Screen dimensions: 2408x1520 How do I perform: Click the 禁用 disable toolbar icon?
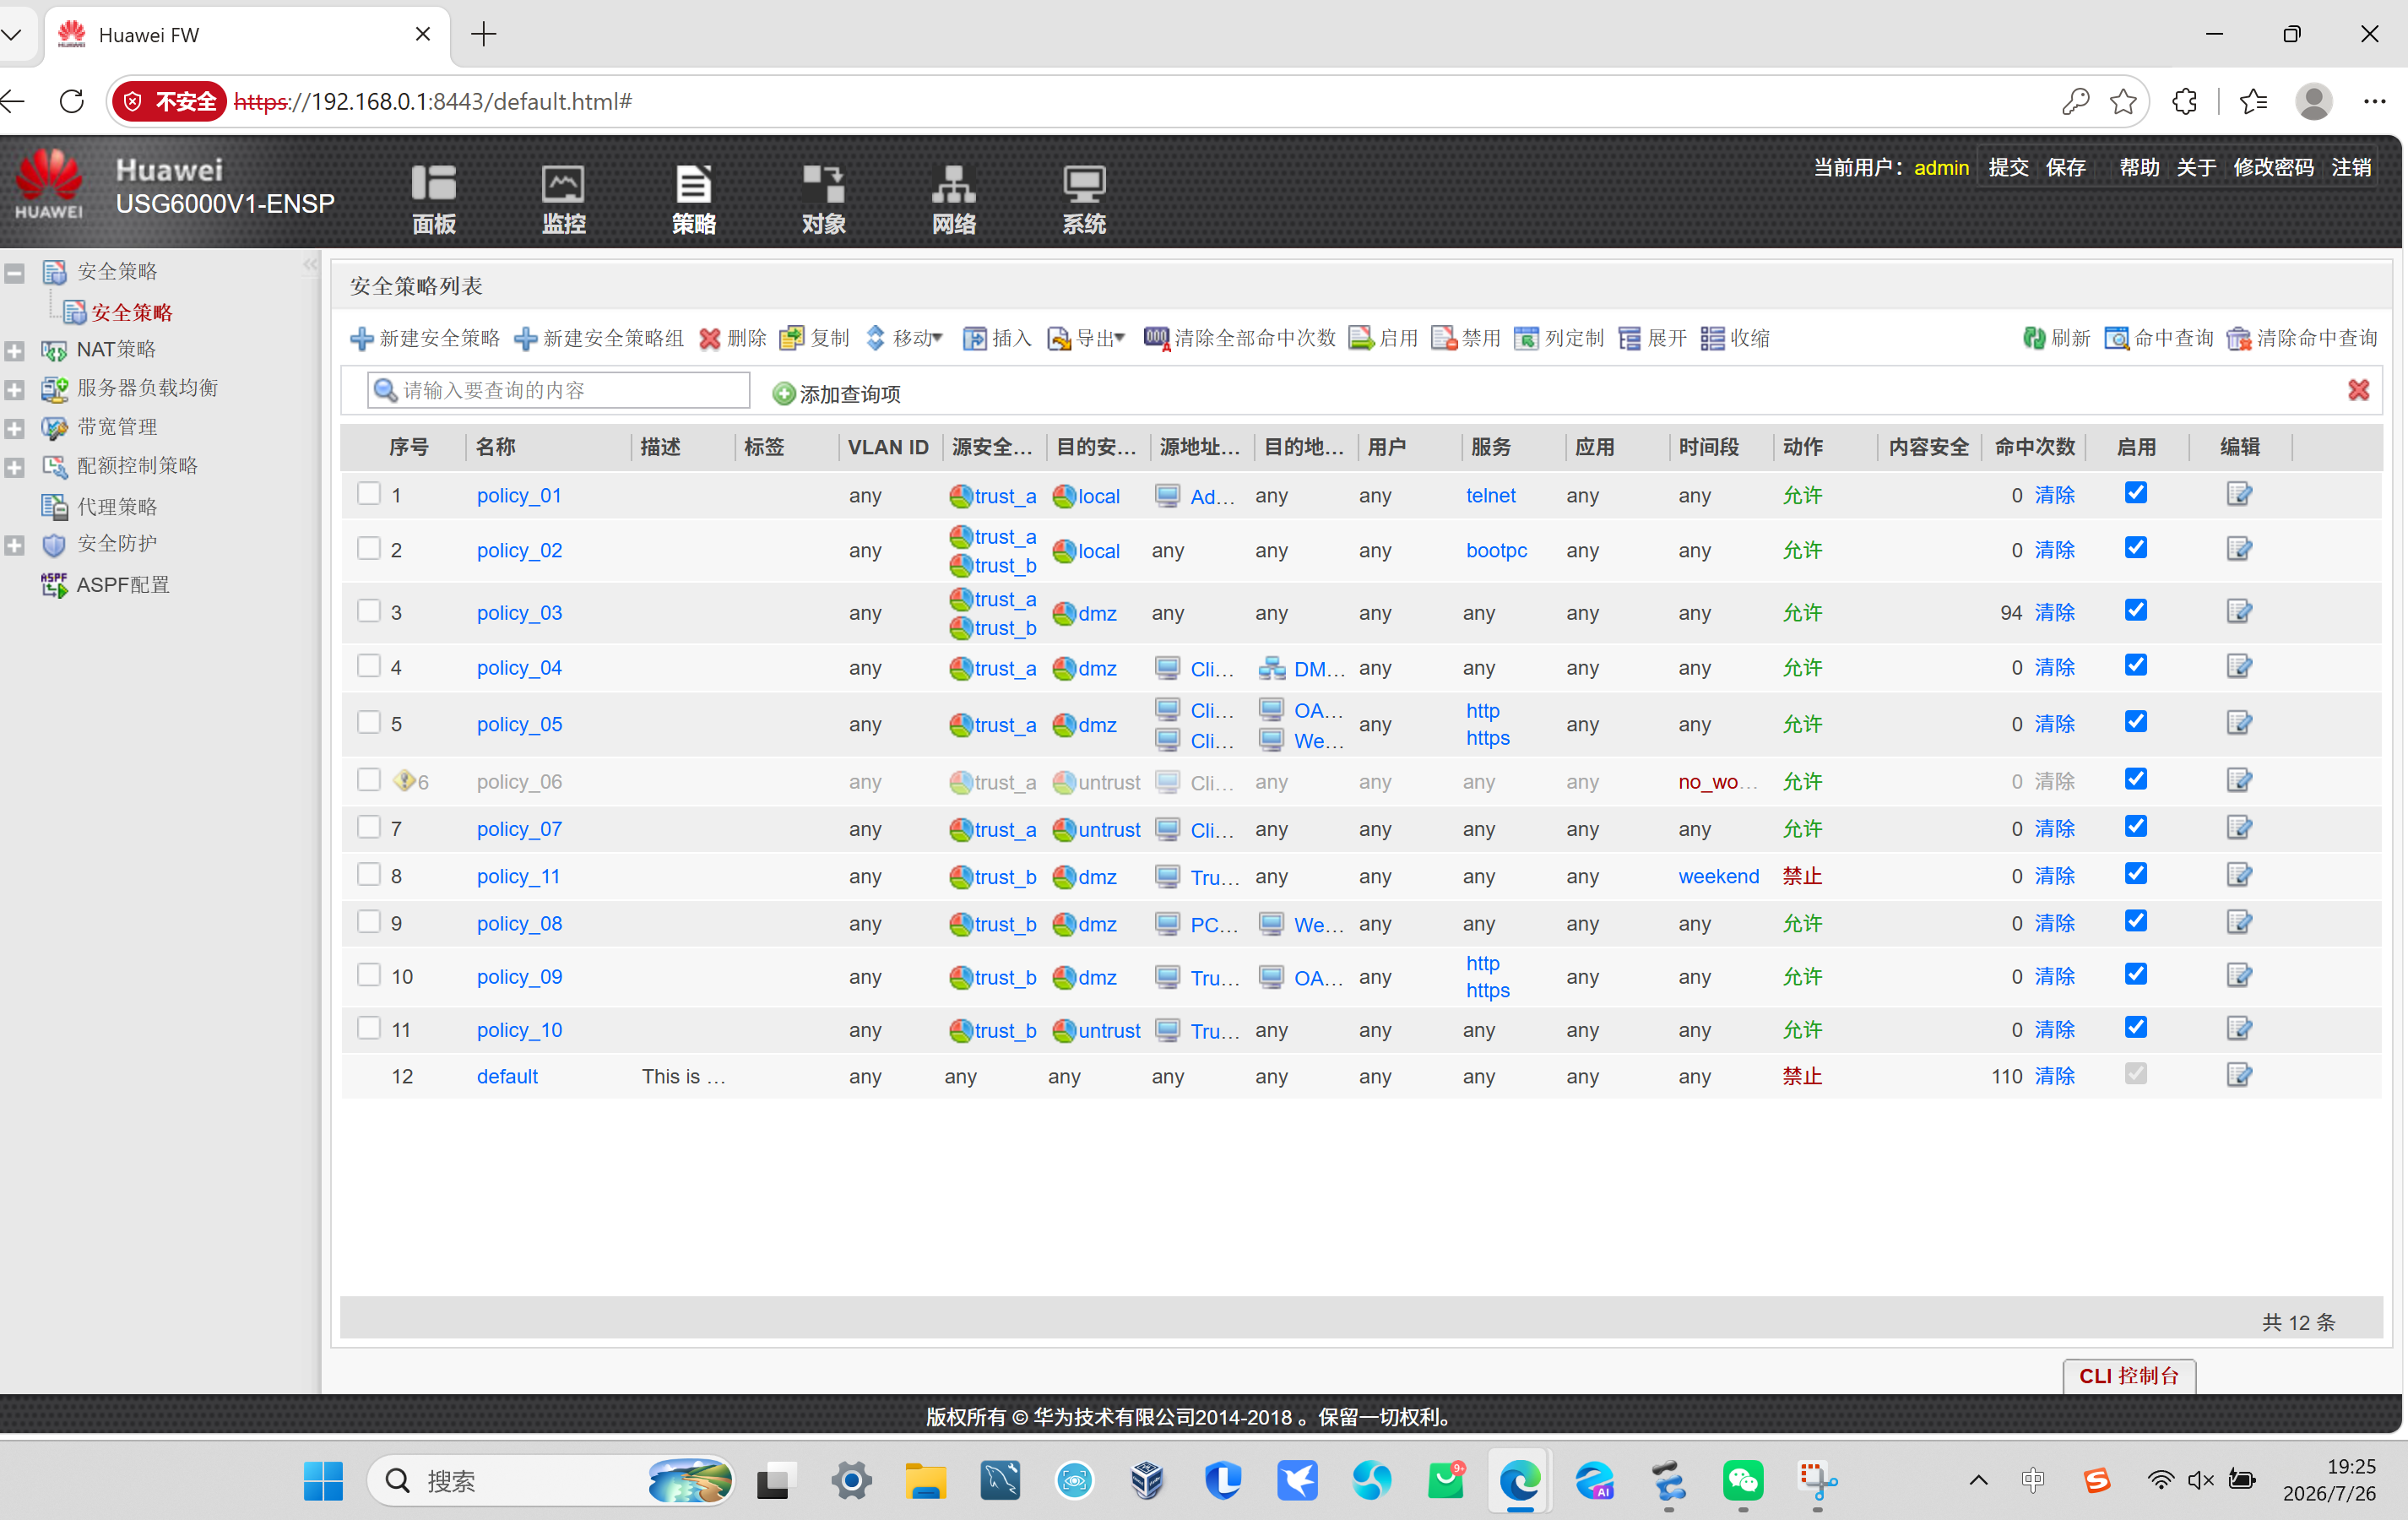coord(1444,339)
